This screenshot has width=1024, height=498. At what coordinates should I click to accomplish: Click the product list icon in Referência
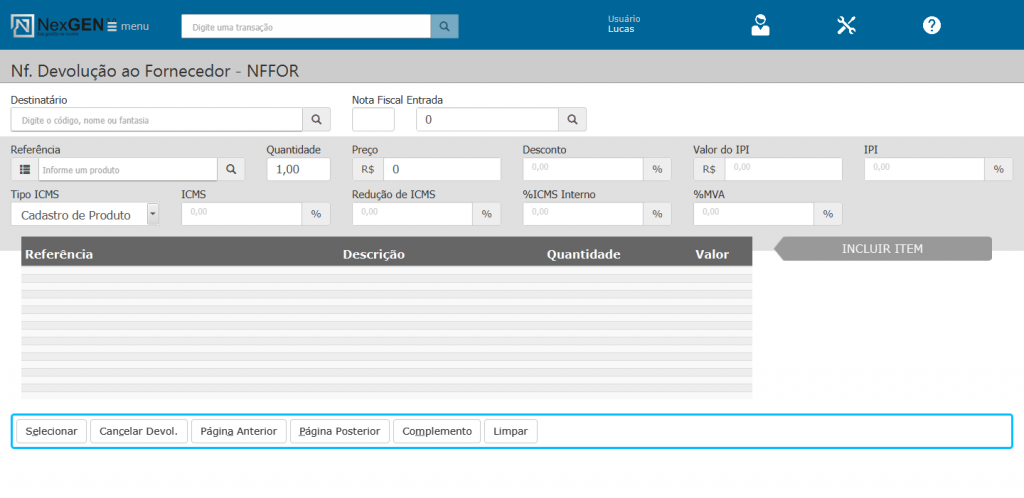[25, 170]
